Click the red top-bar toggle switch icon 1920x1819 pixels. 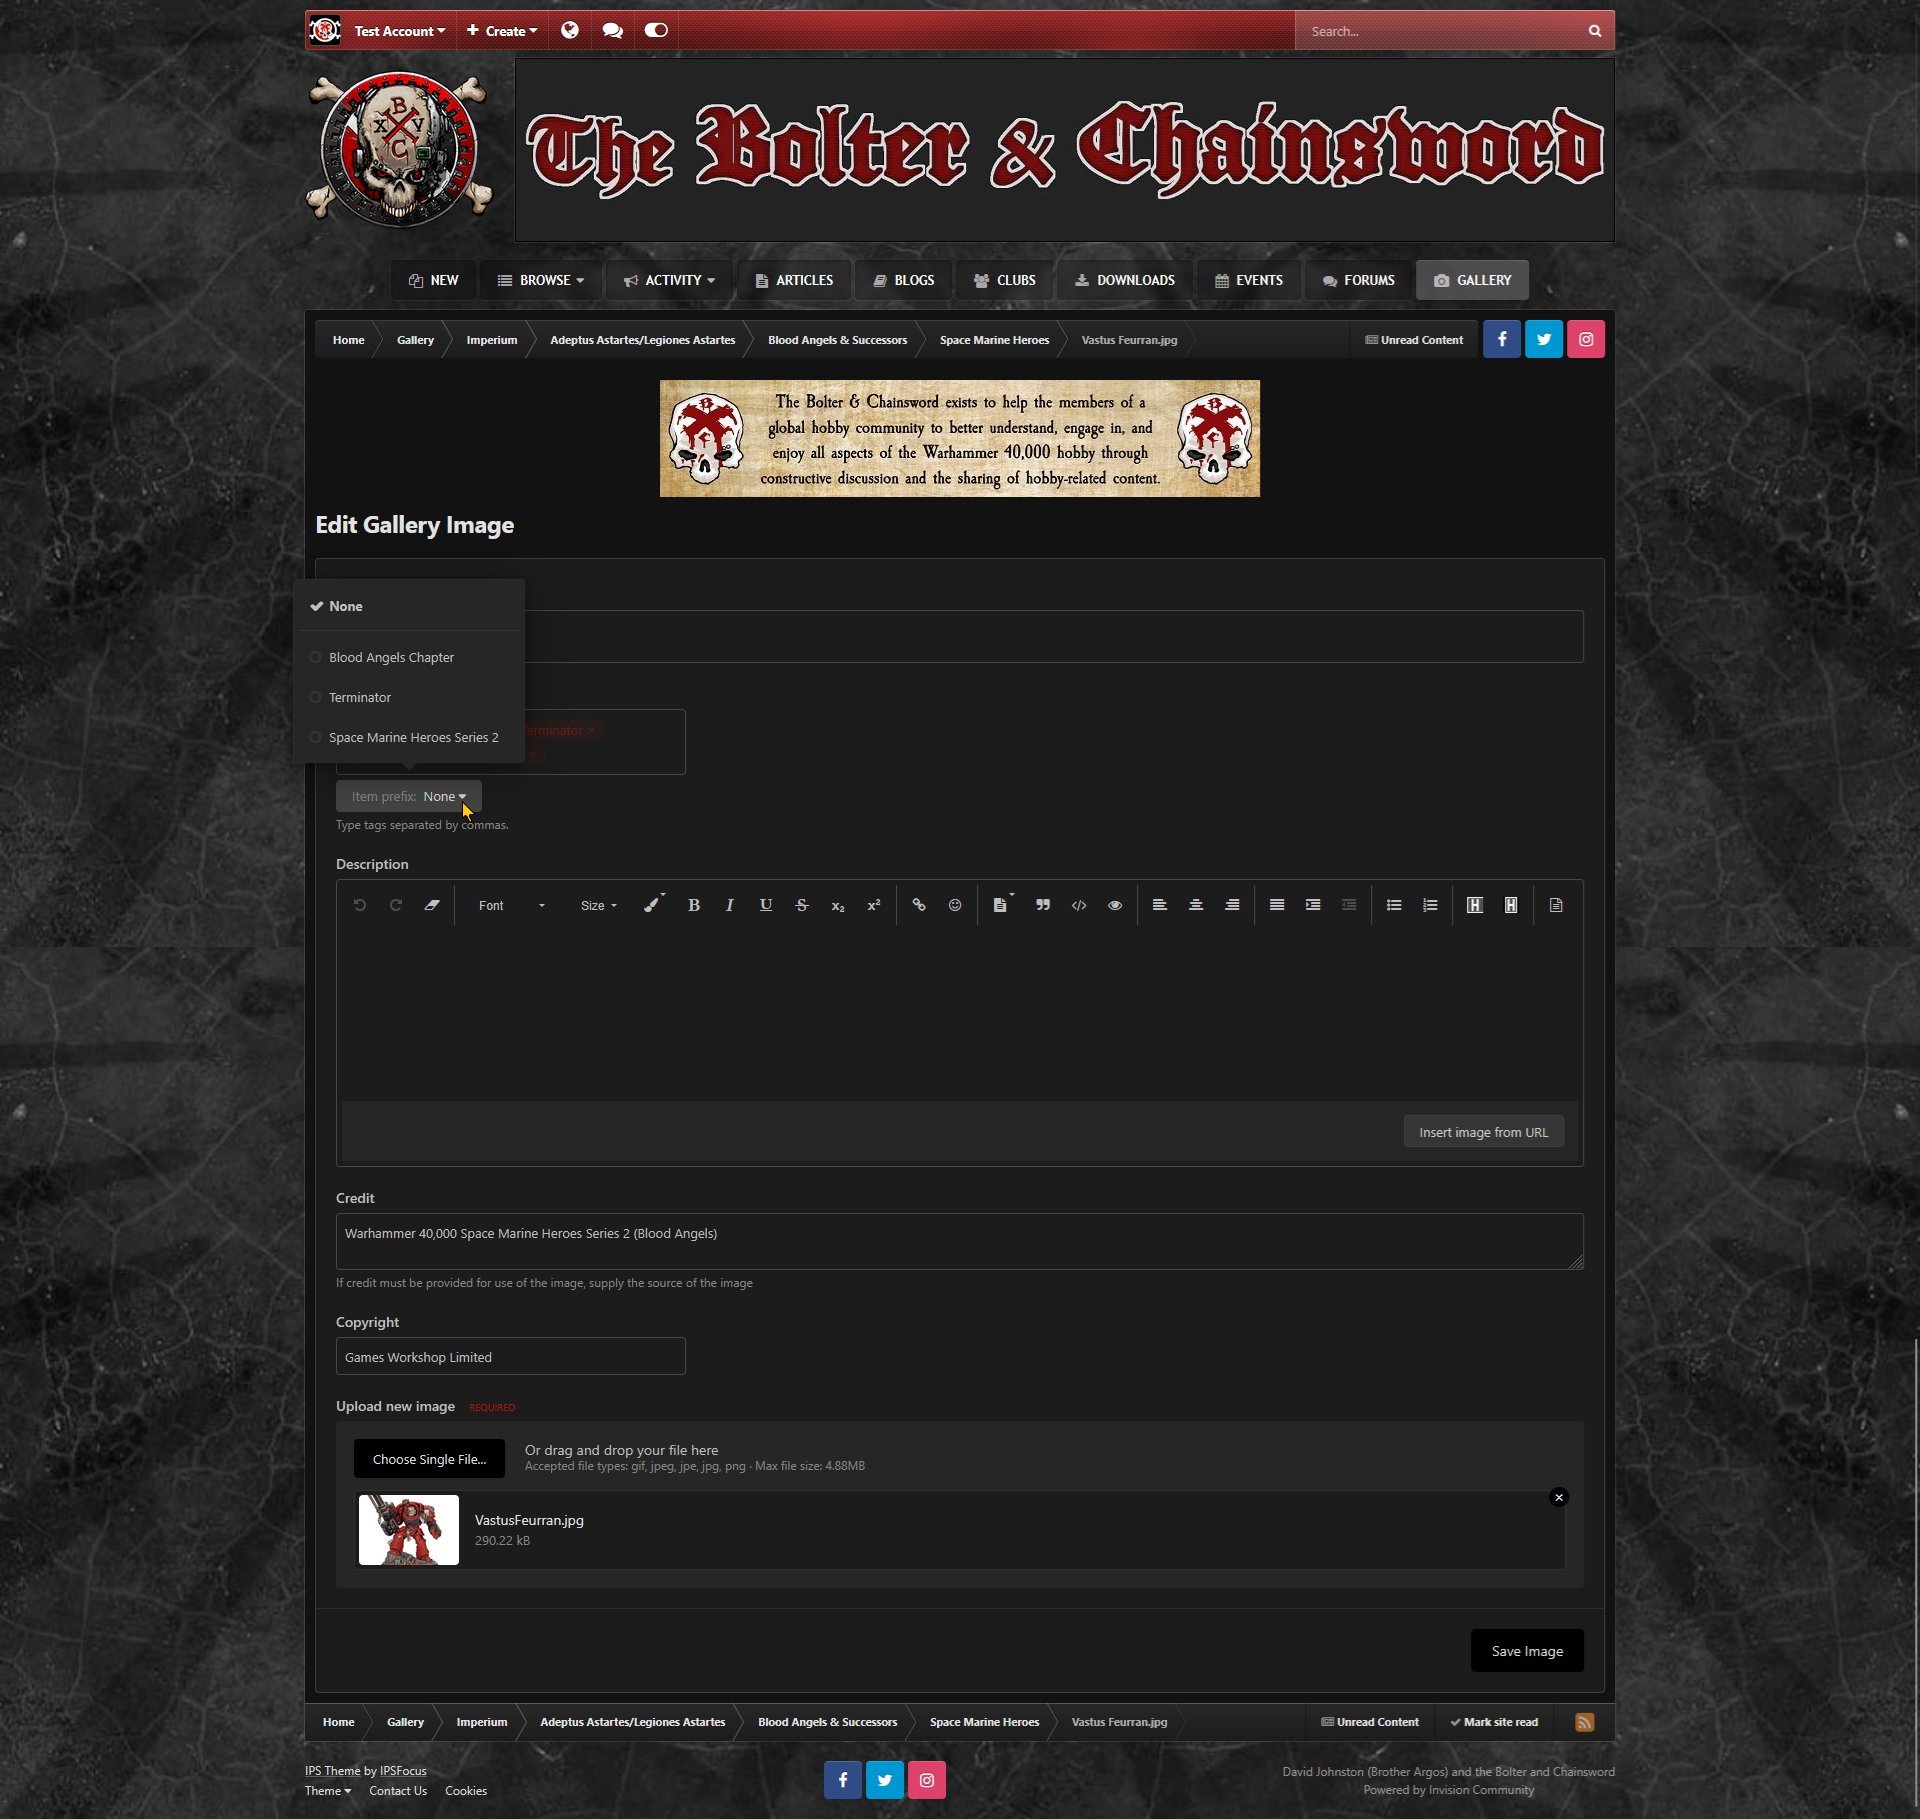point(656,31)
